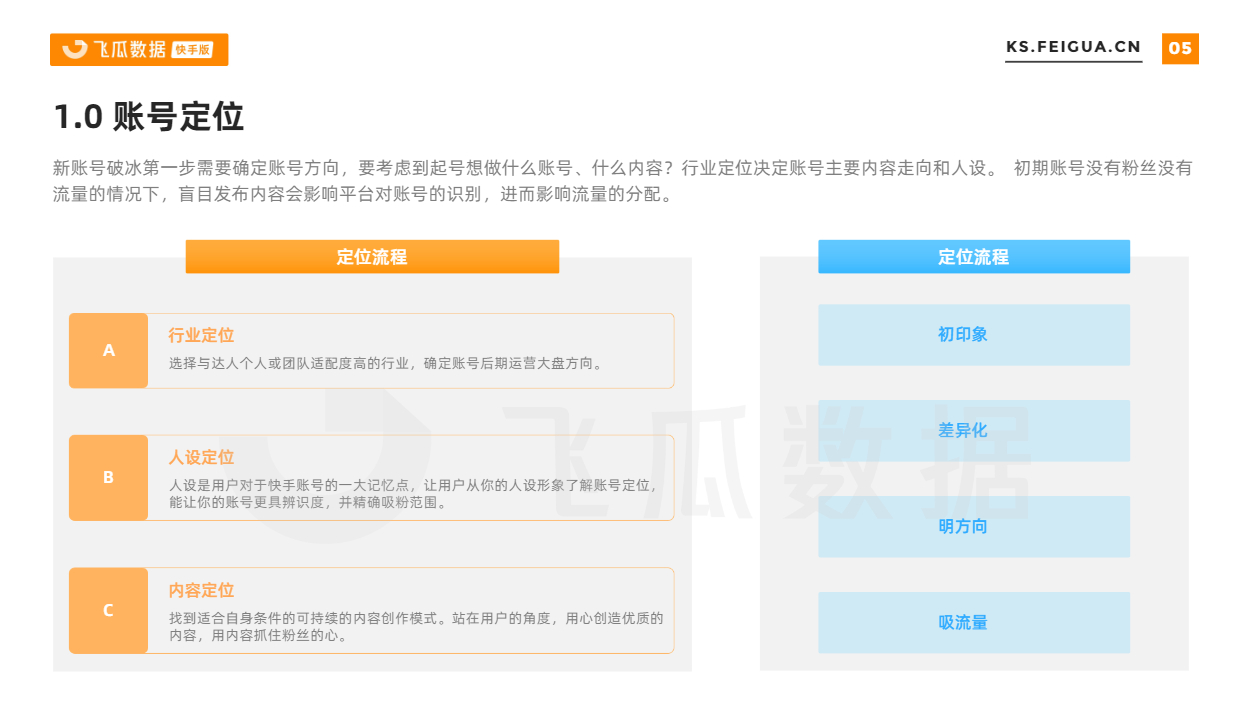Screen dimensions: 1250x703
Task: Select the orange A block
Action: pyautogui.click(x=108, y=350)
